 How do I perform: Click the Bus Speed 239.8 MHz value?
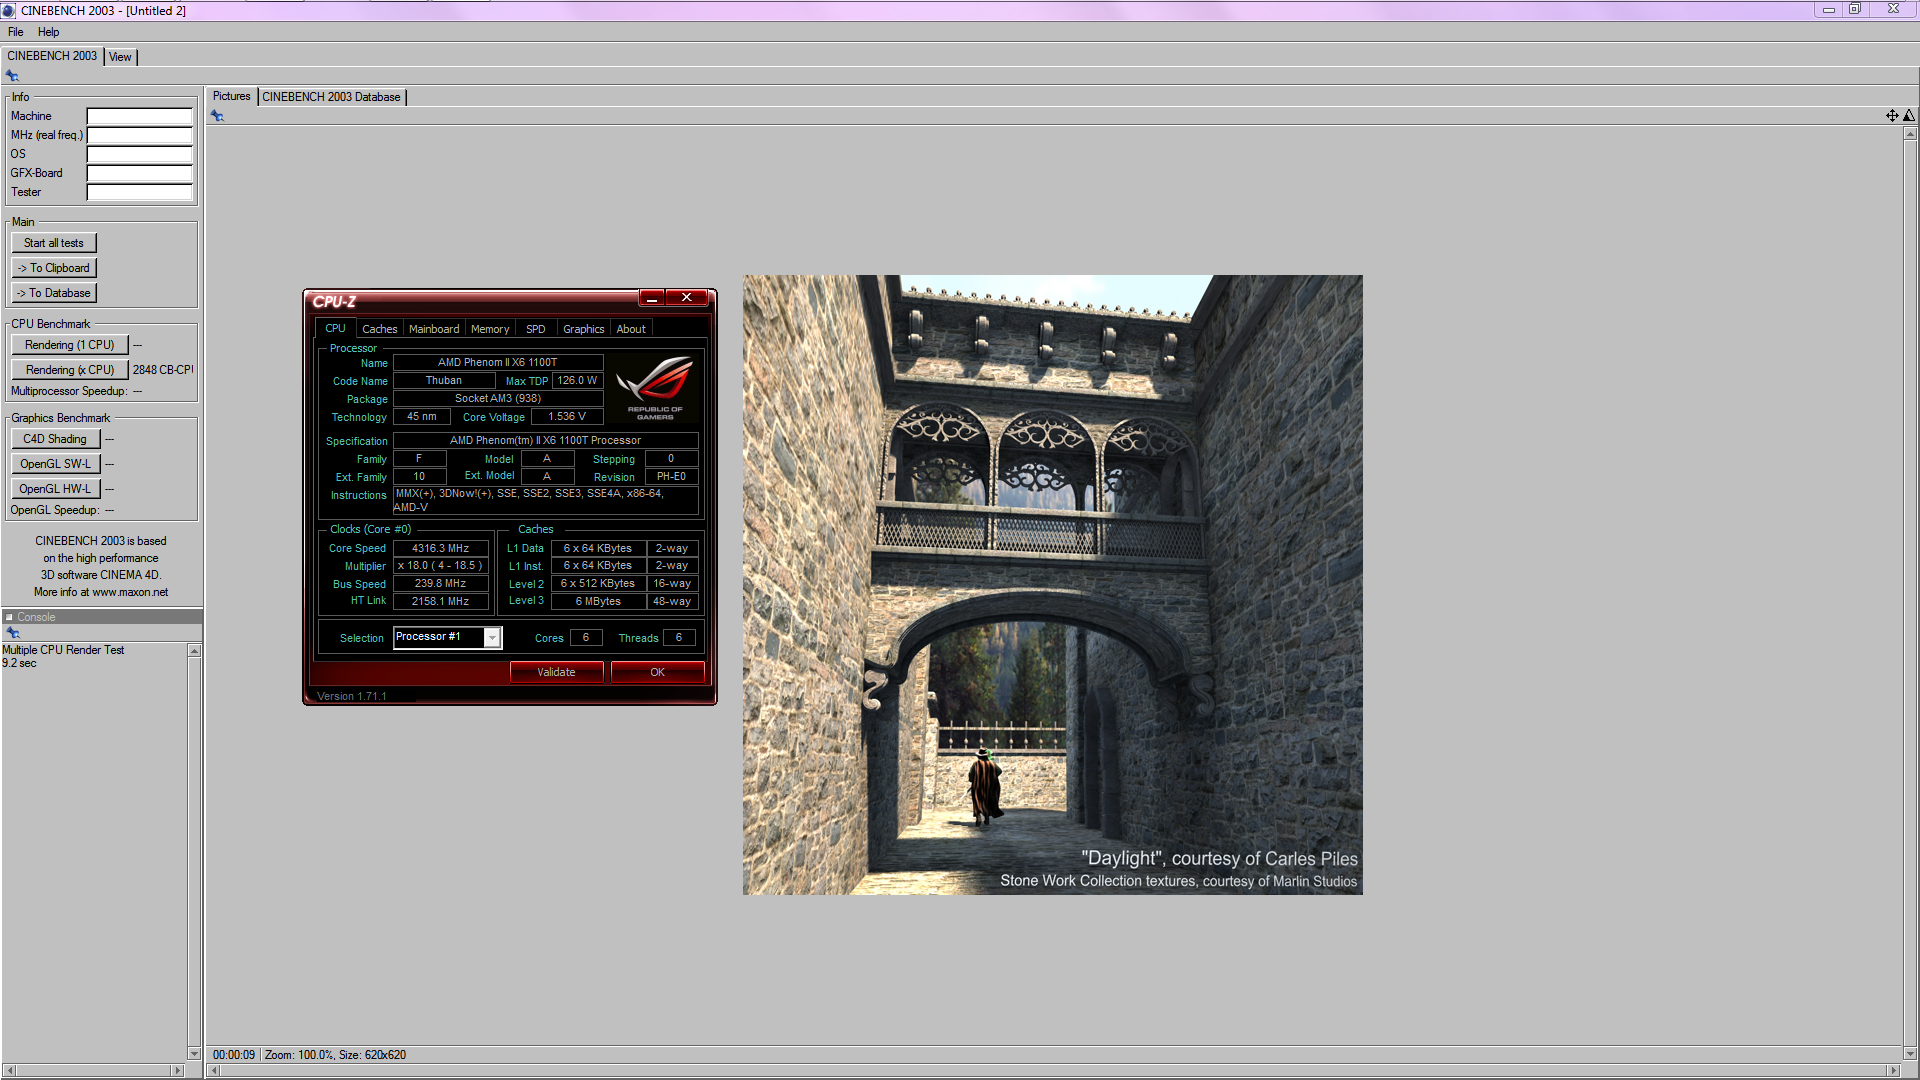point(440,584)
